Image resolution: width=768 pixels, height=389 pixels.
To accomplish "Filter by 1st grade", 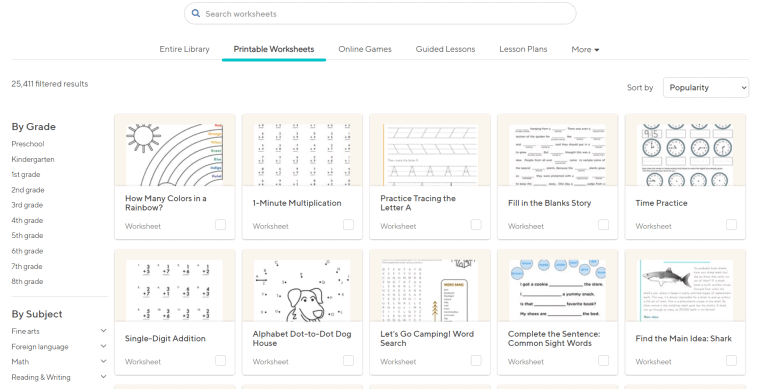I will point(26,174).
